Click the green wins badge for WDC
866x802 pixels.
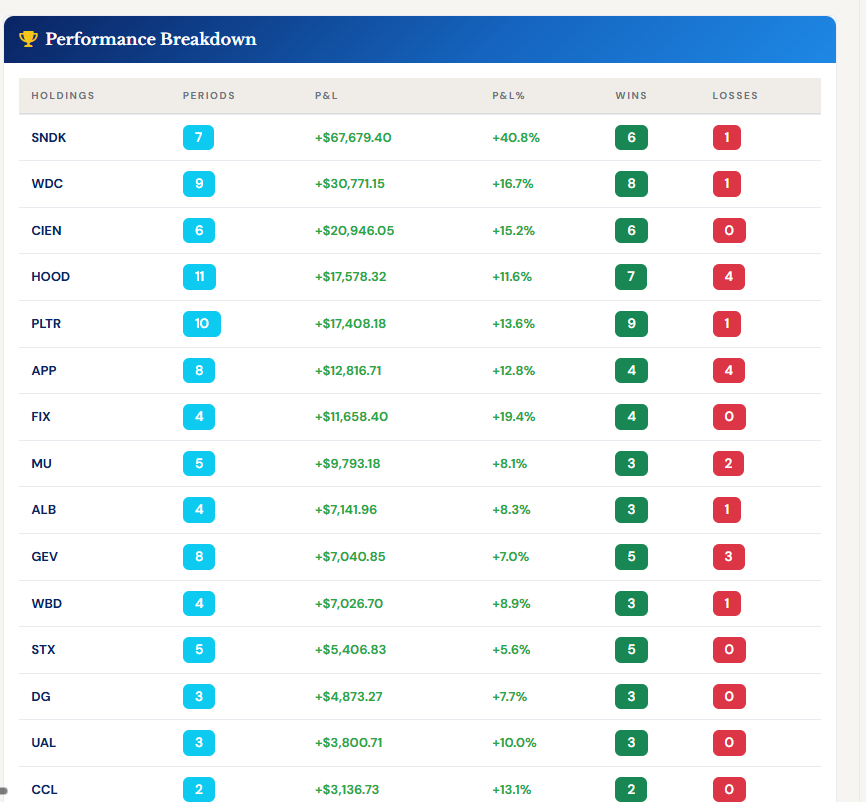pyautogui.click(x=631, y=184)
